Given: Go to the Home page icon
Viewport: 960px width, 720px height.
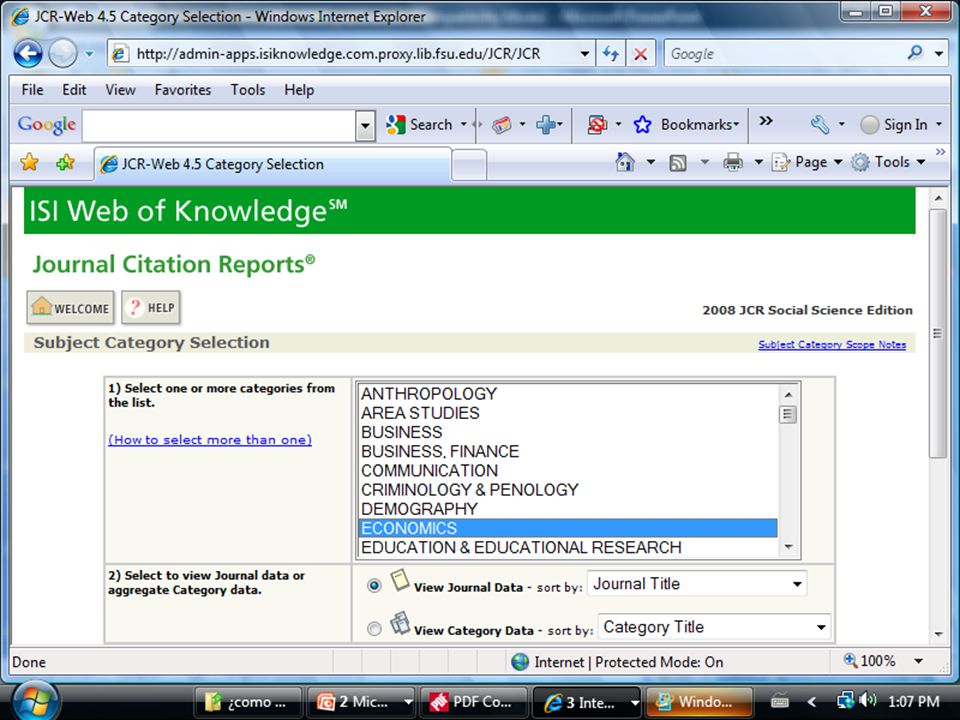Looking at the screenshot, I should tap(624, 162).
